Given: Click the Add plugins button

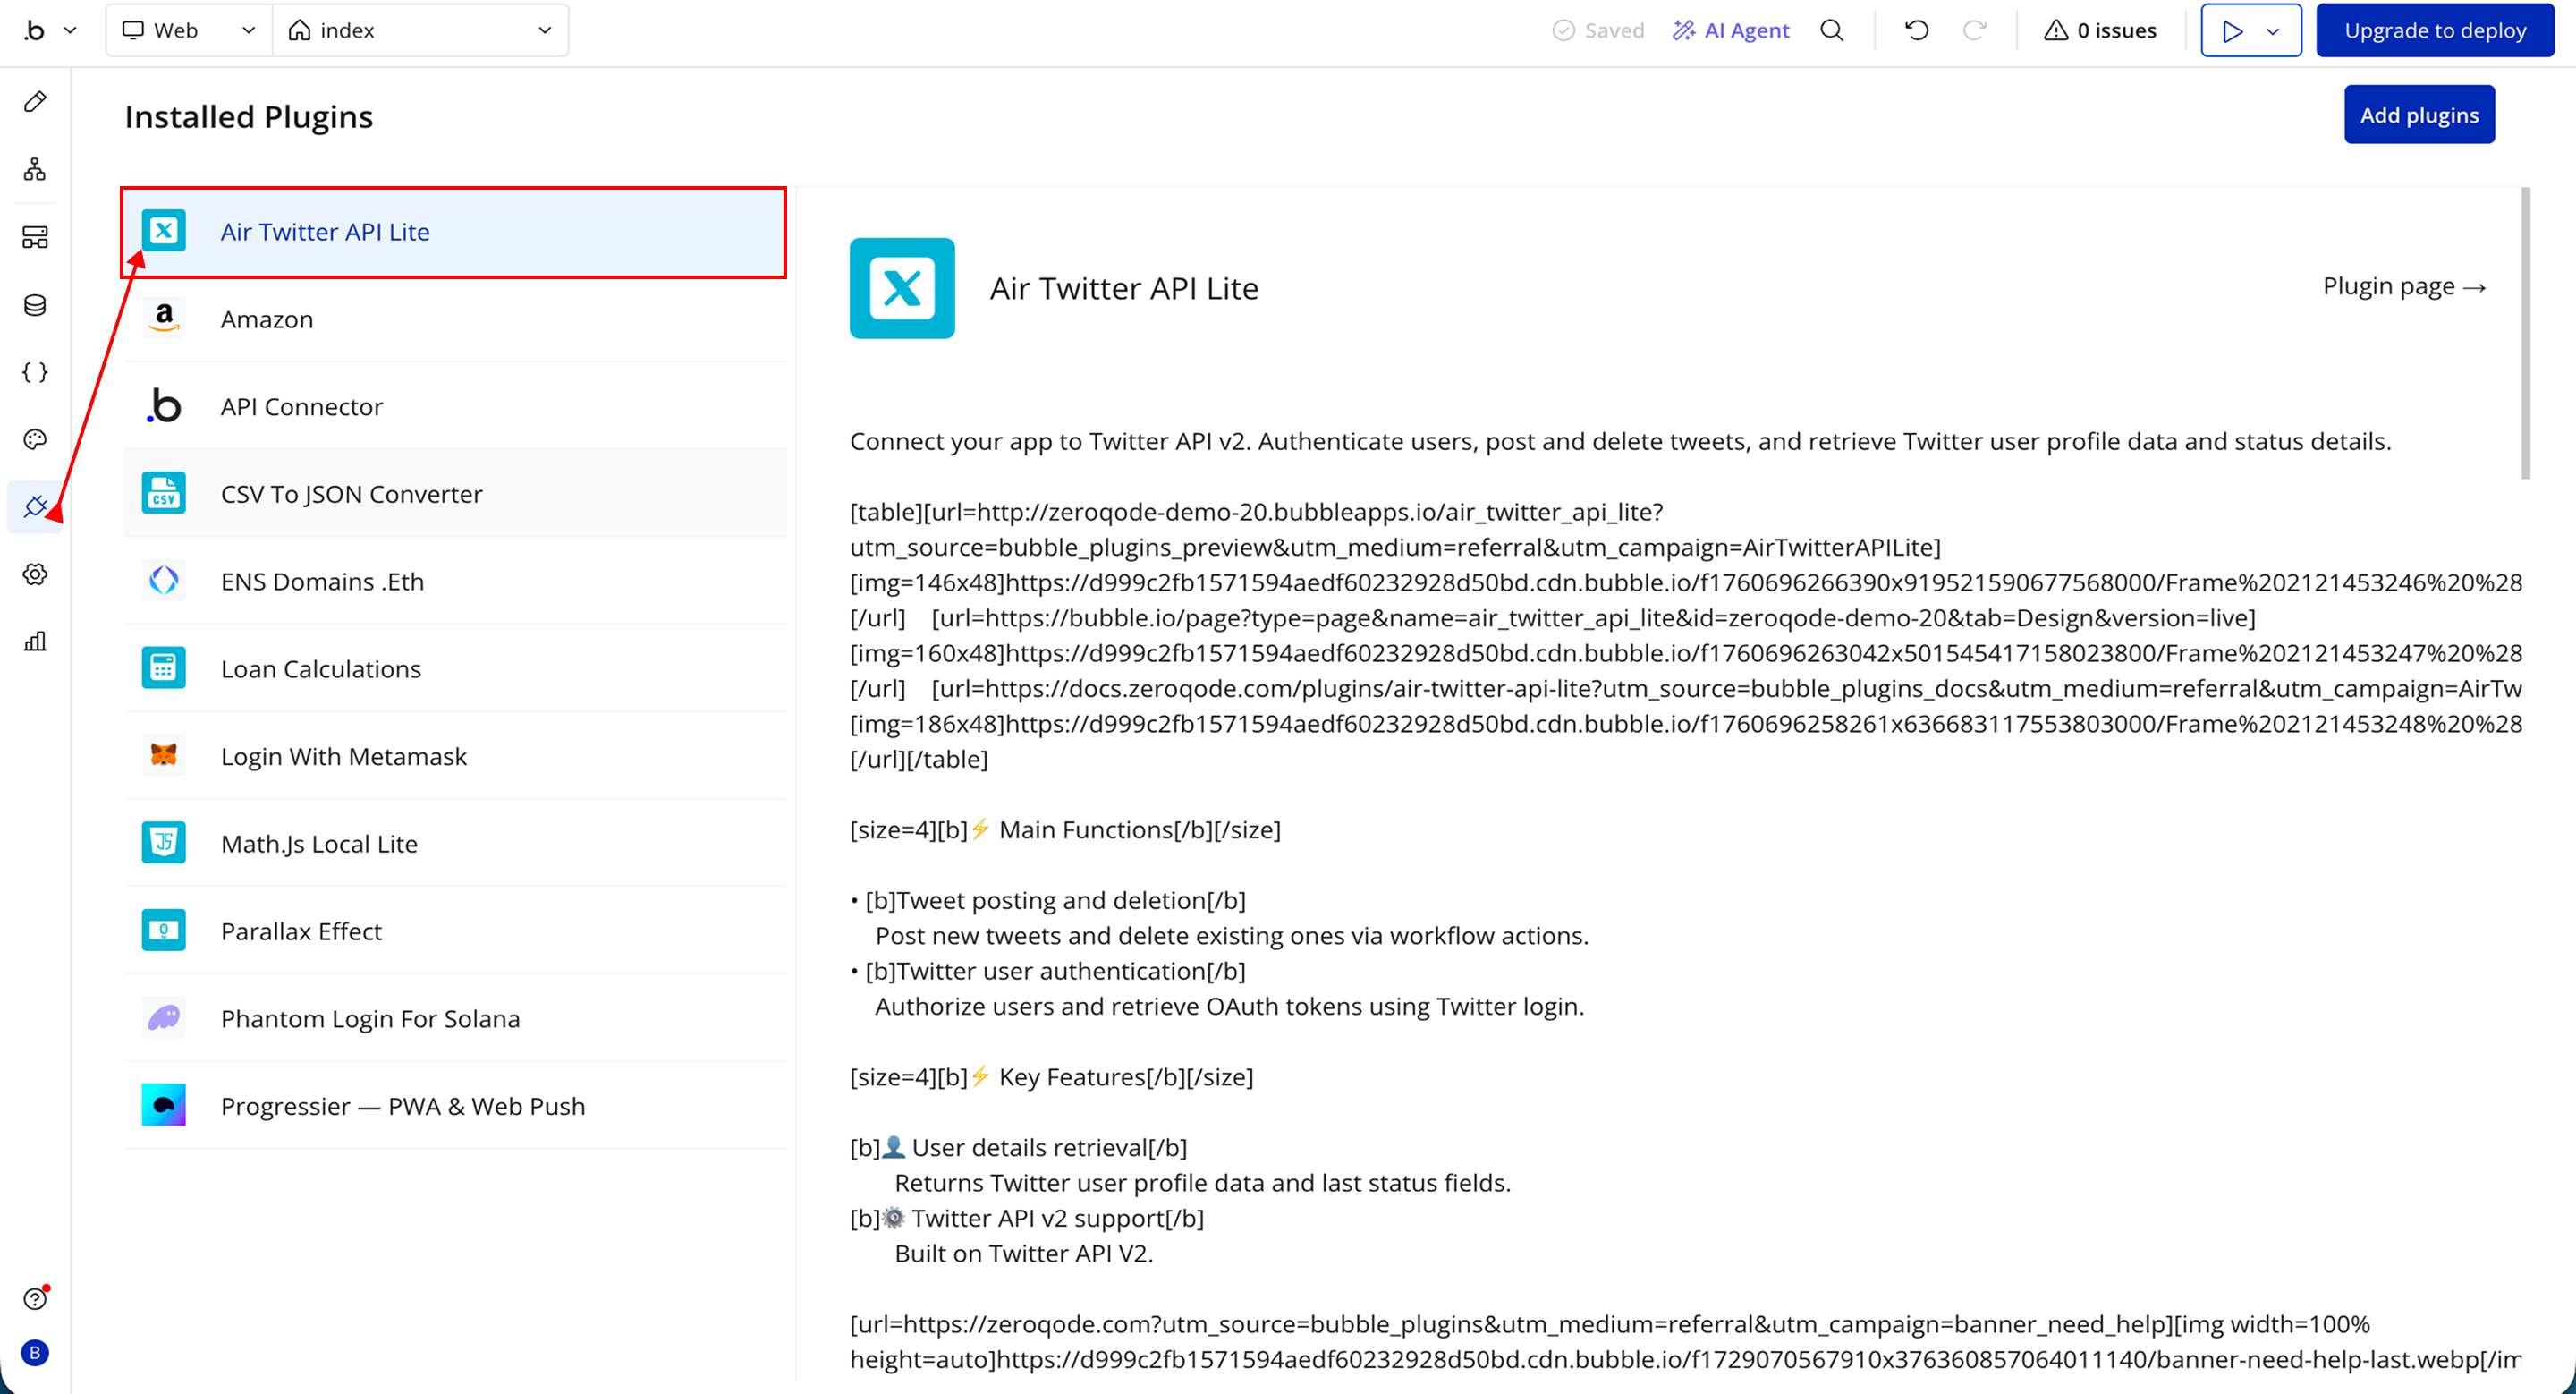Looking at the screenshot, I should pos(2418,115).
